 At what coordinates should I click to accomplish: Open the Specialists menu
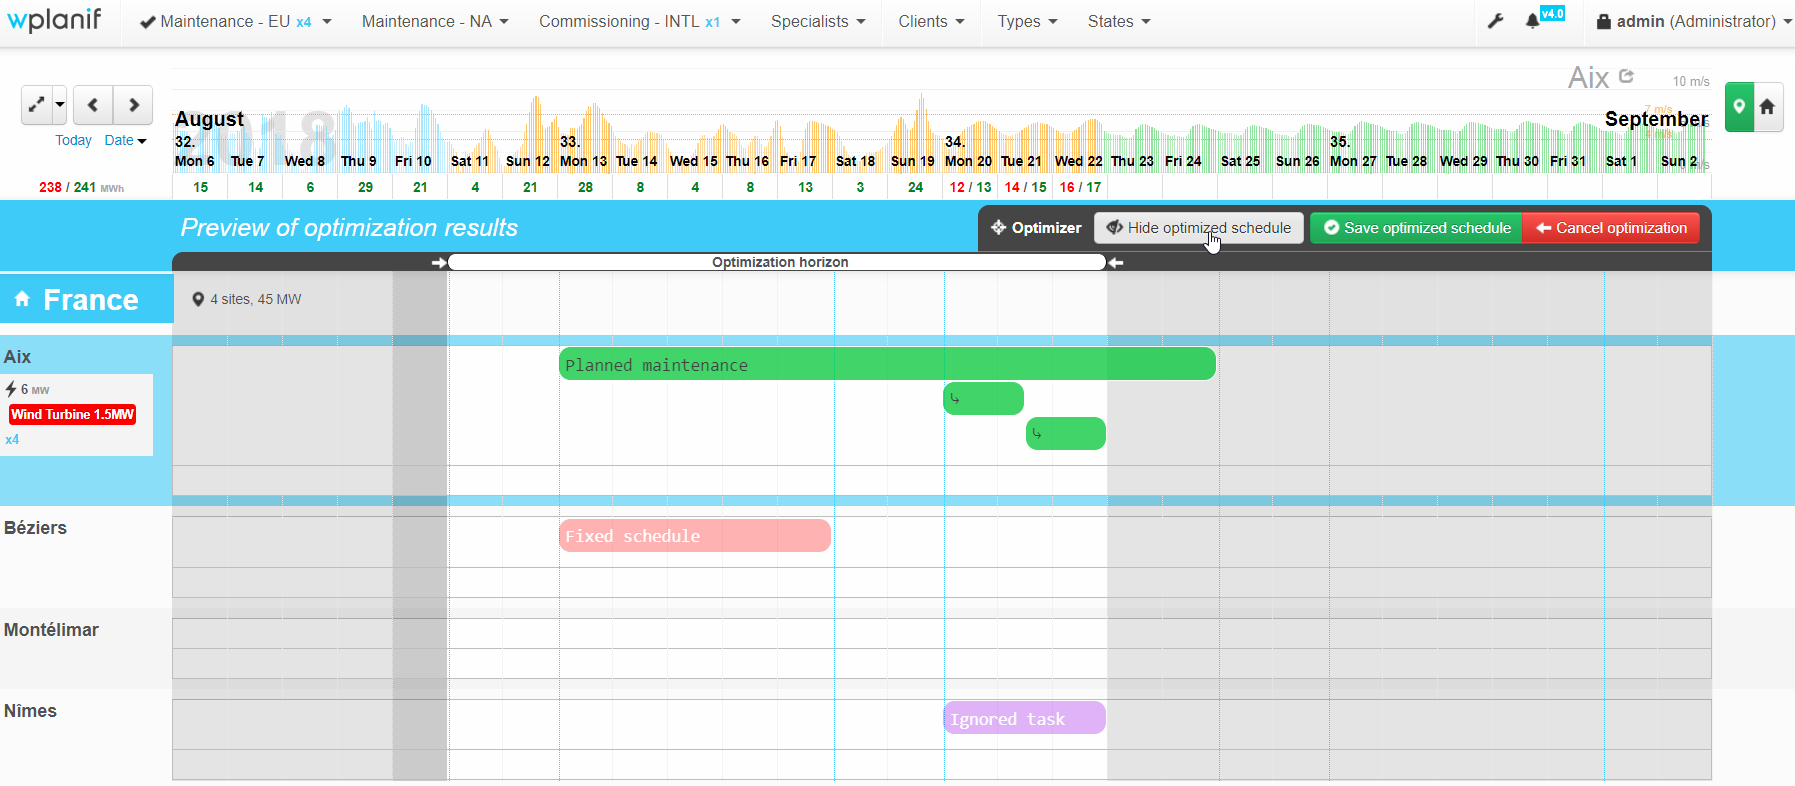coord(817,21)
